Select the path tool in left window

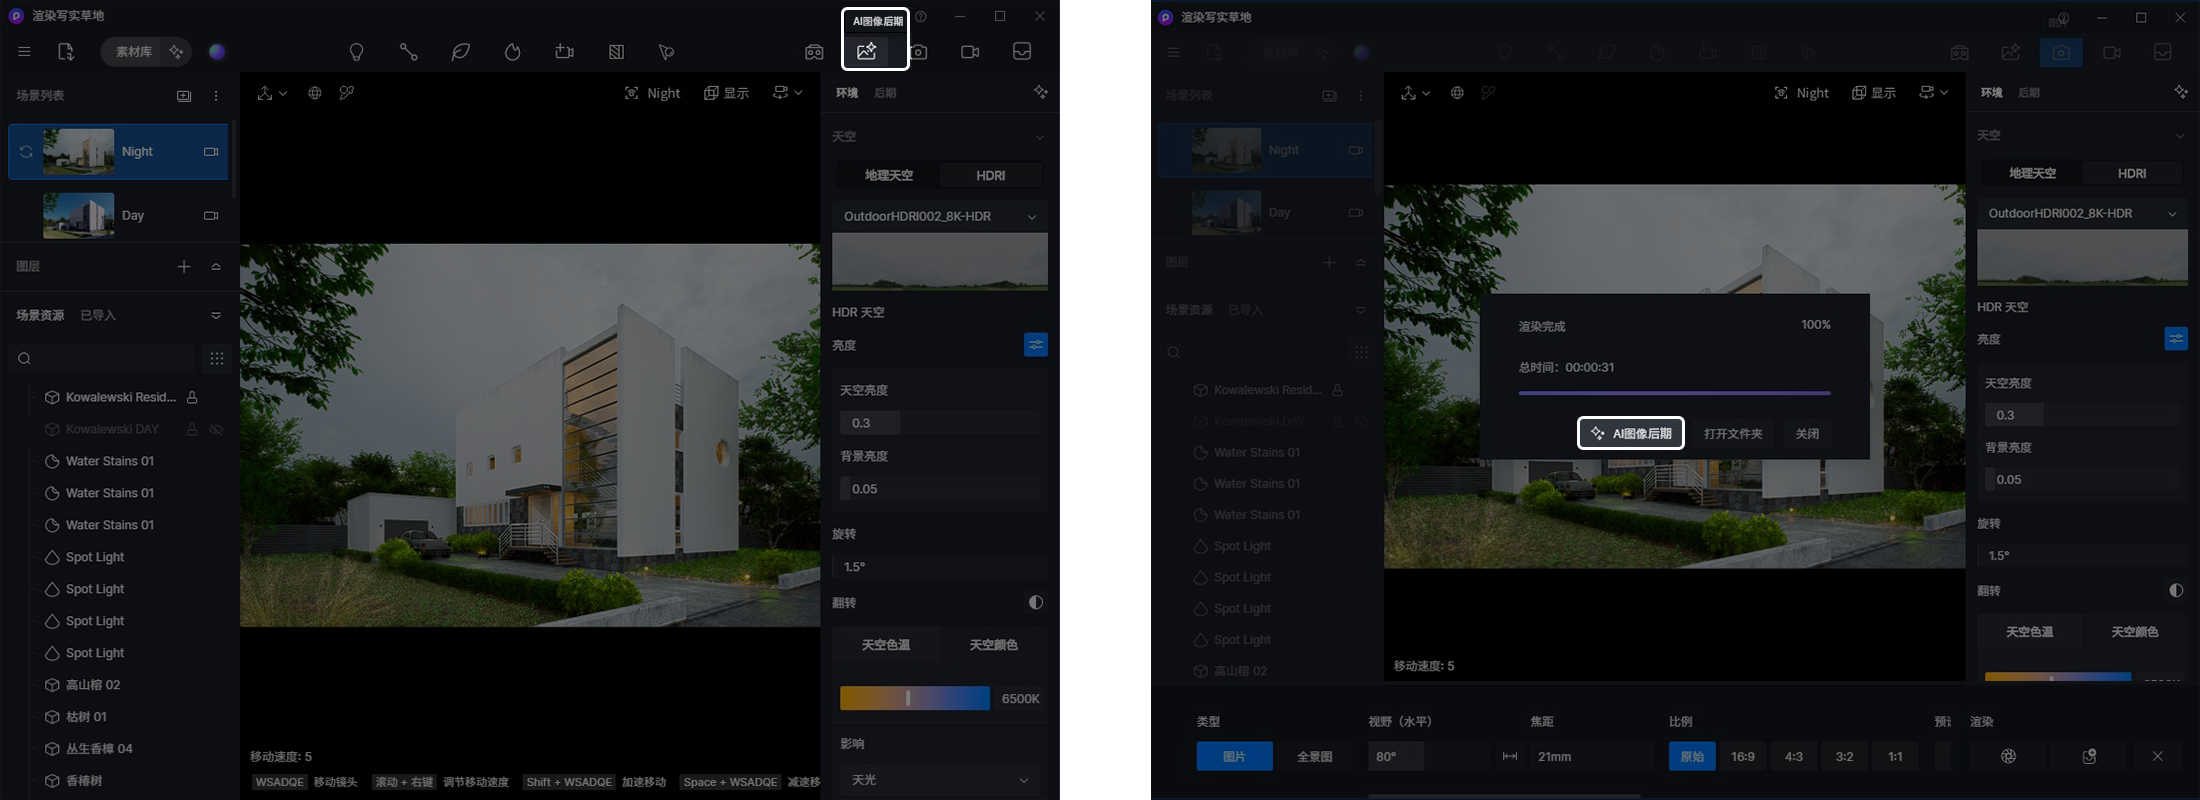point(408,52)
